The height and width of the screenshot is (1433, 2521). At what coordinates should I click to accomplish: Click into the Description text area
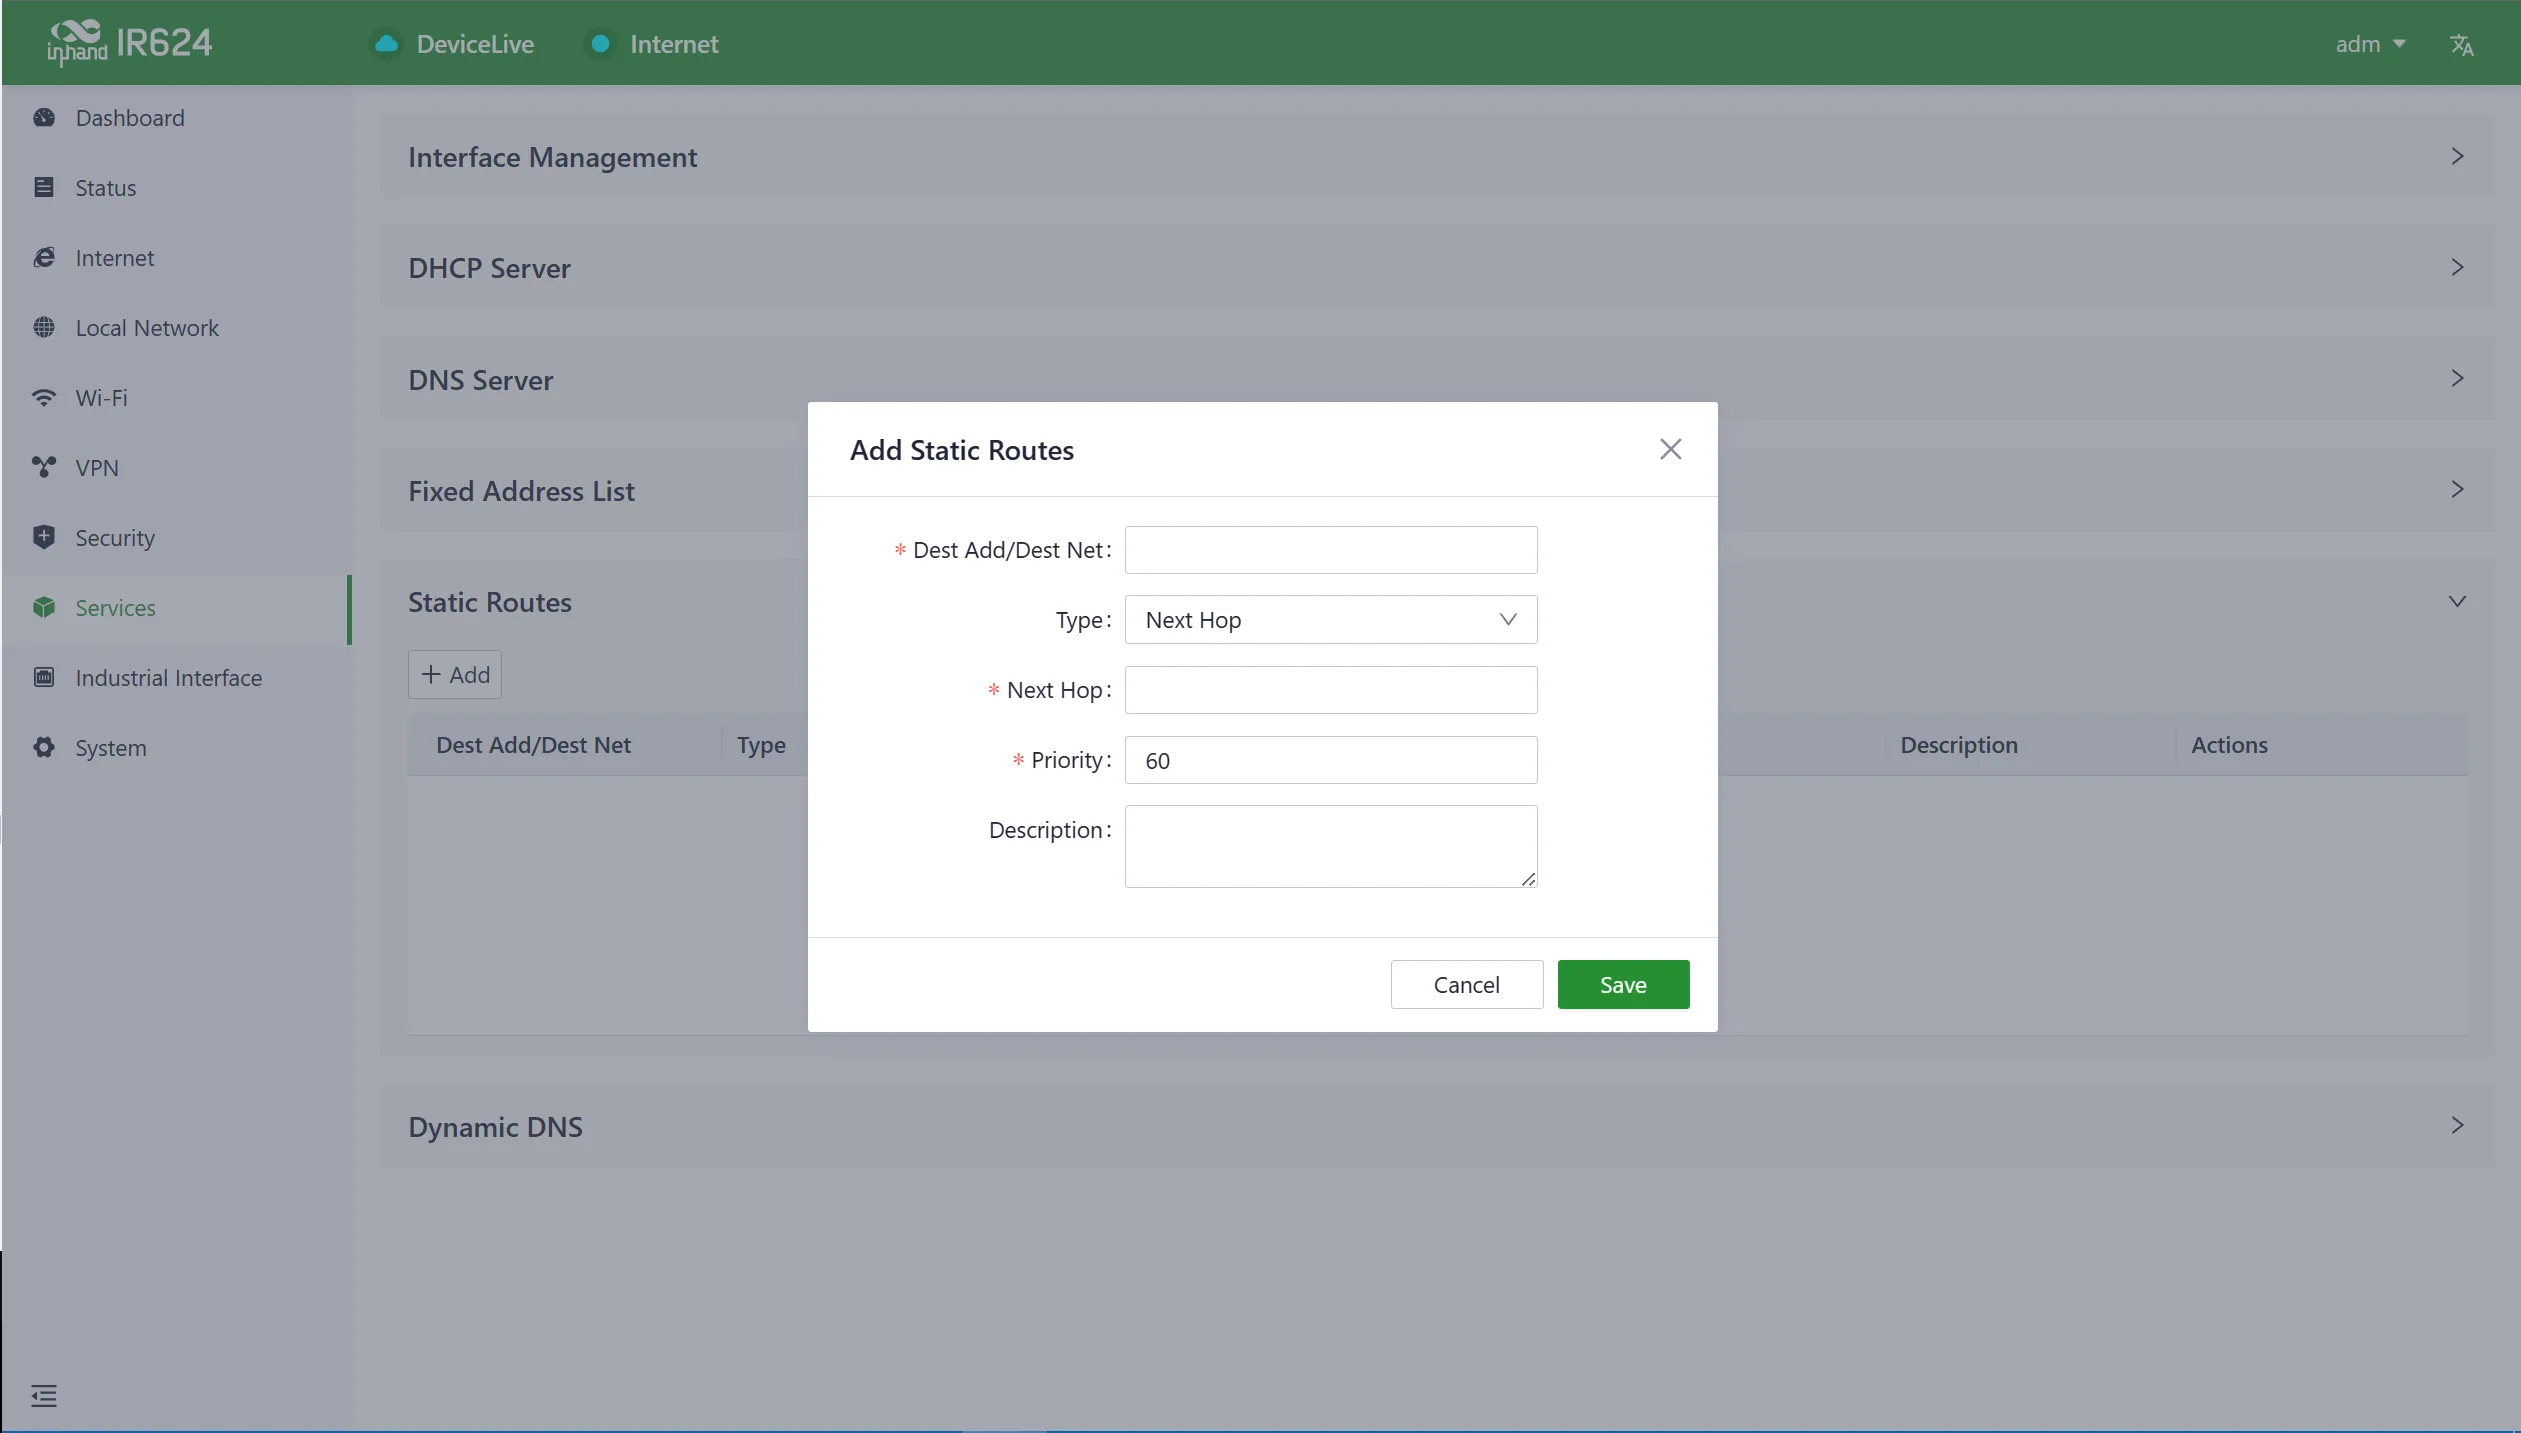pyautogui.click(x=1330, y=847)
